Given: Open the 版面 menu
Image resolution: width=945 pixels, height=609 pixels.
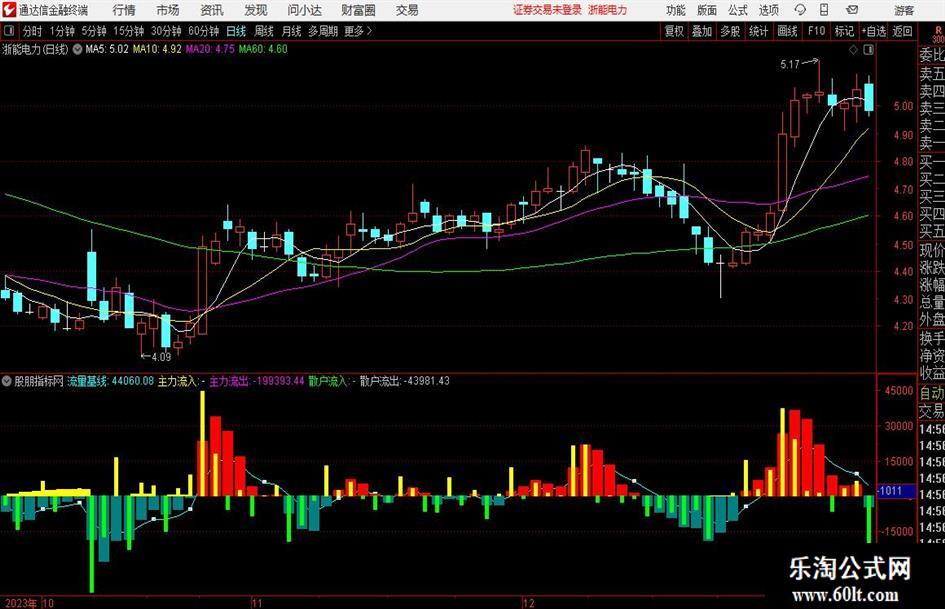Looking at the screenshot, I should pyautogui.click(x=707, y=10).
